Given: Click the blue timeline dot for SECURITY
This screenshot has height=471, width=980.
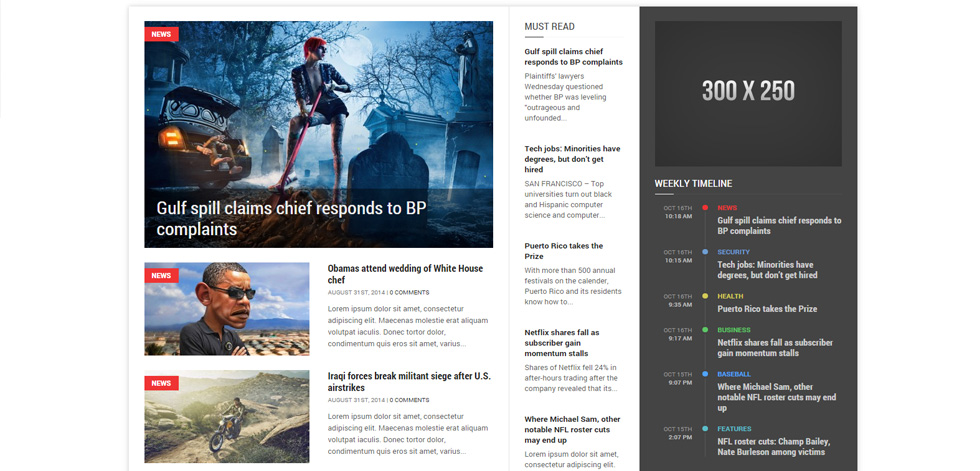Looking at the screenshot, I should click(705, 252).
